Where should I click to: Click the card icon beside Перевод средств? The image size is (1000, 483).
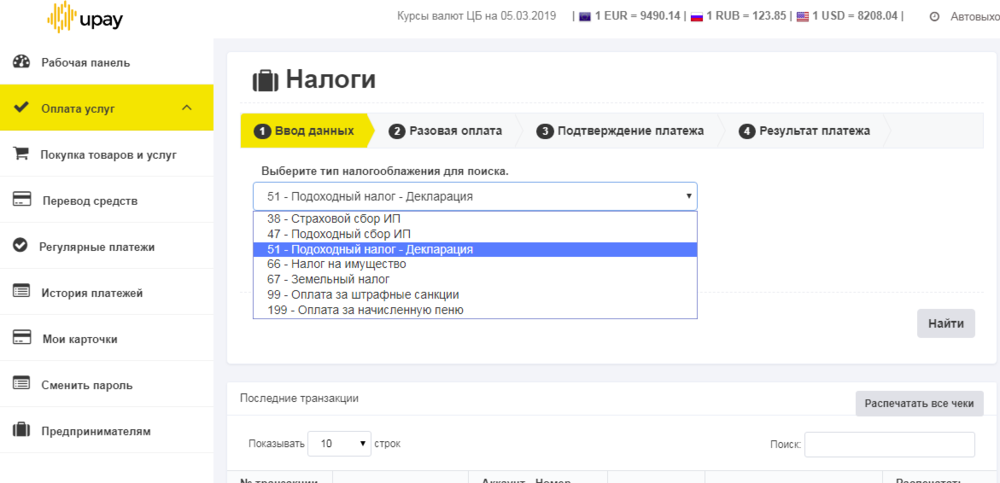click(20, 200)
